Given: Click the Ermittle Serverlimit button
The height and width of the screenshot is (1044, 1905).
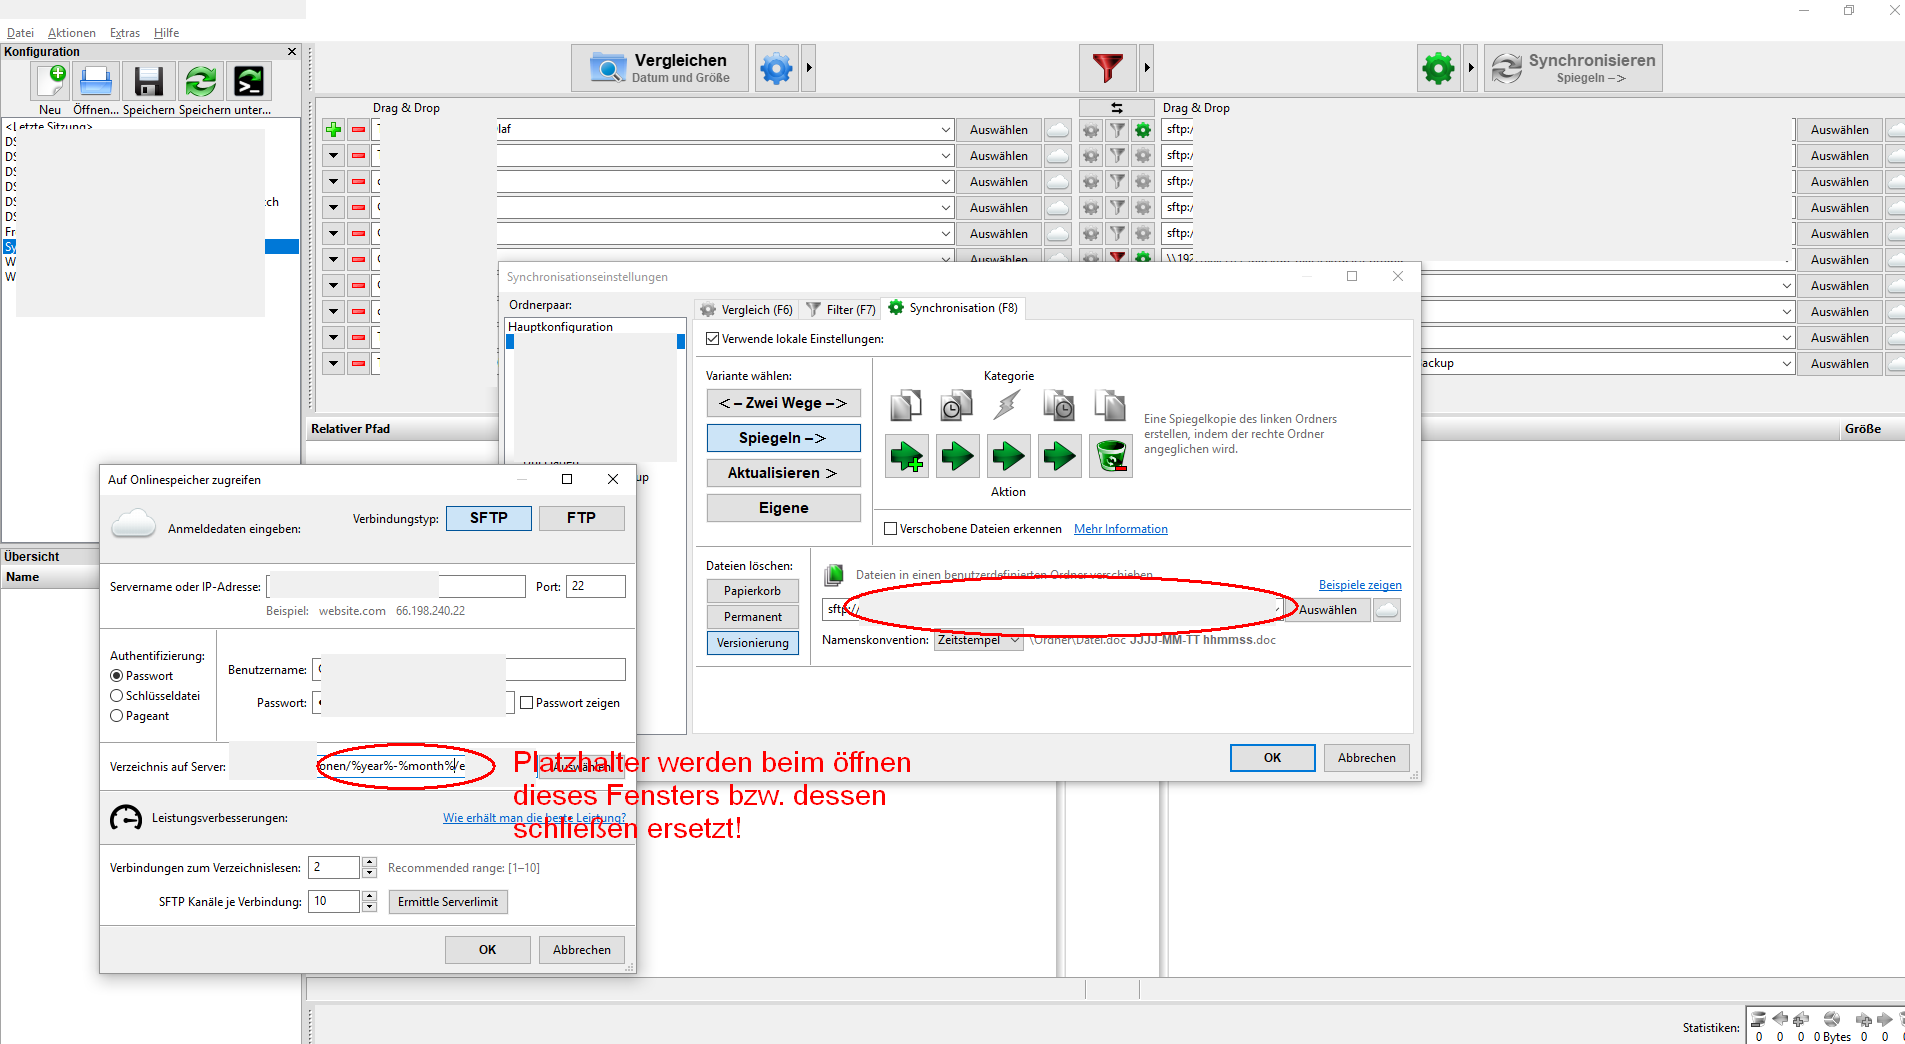Looking at the screenshot, I should pyautogui.click(x=448, y=902).
